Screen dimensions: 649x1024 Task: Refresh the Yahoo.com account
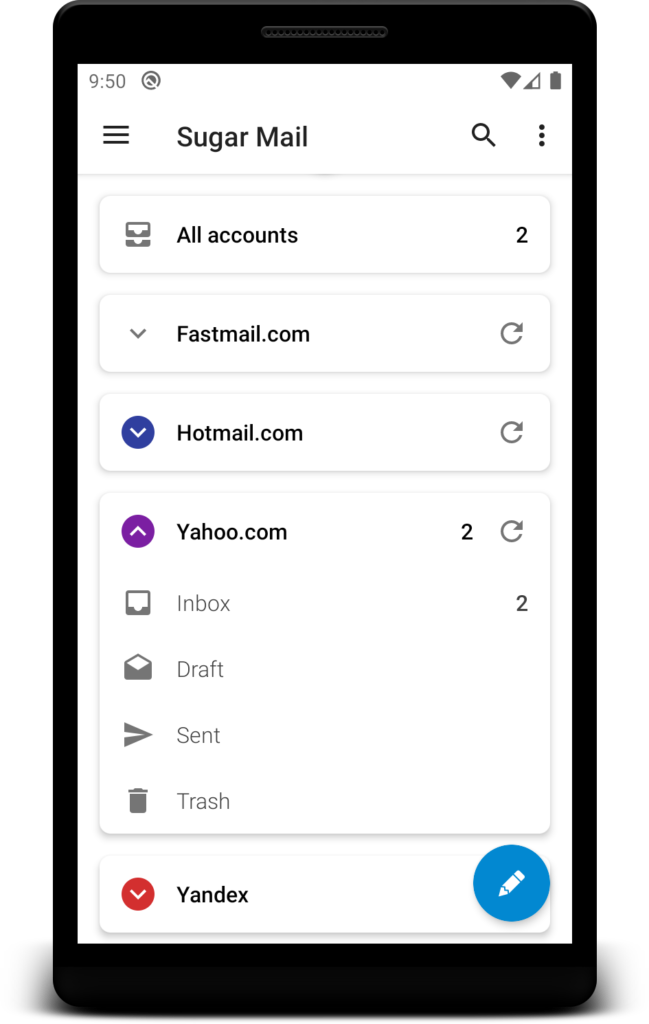click(x=511, y=531)
